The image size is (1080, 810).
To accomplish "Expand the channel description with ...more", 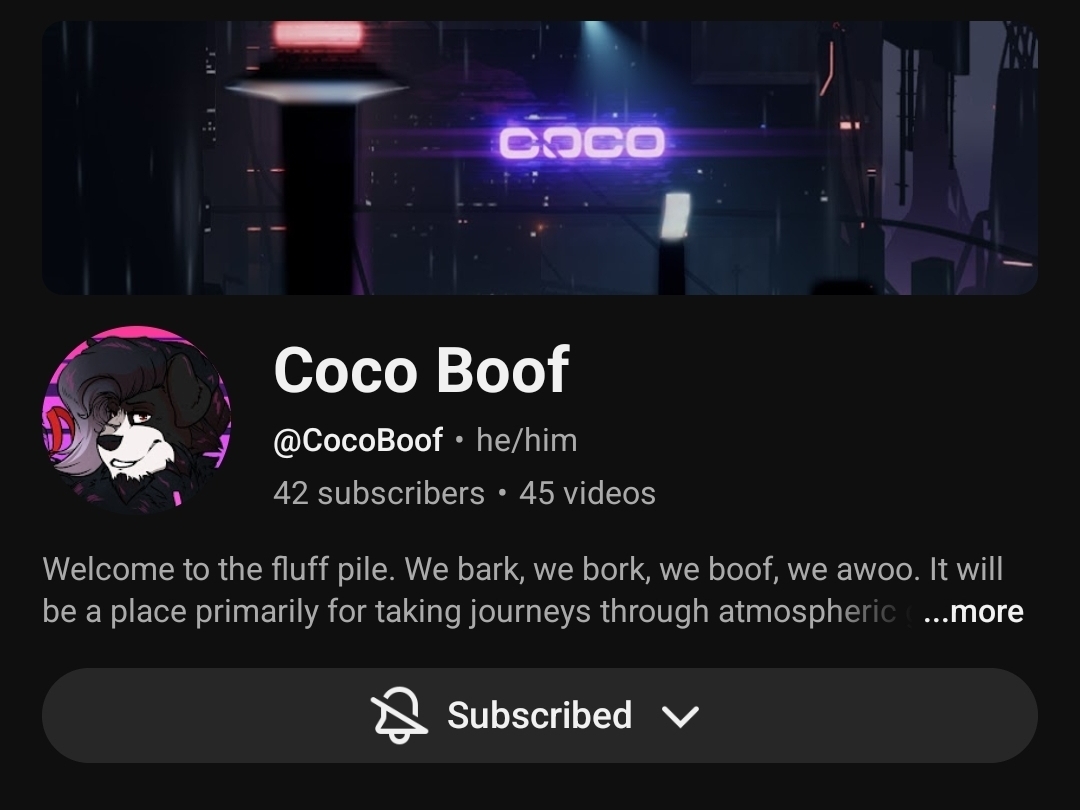I will click(973, 611).
